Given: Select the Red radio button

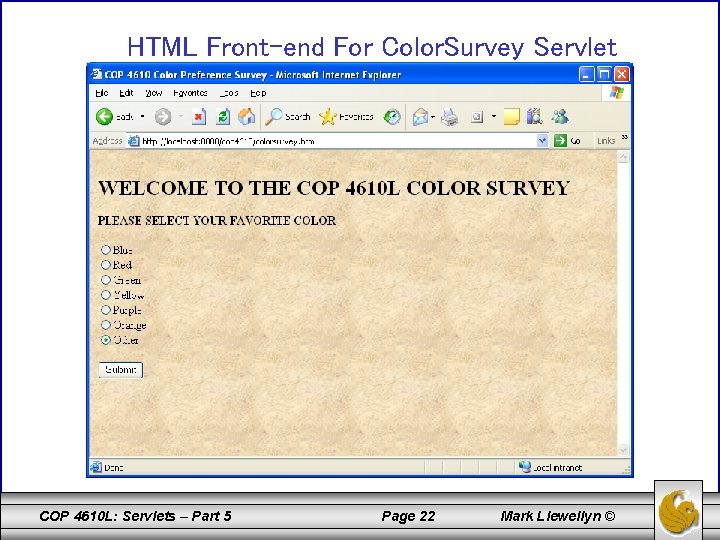Looking at the screenshot, I should (x=106, y=264).
